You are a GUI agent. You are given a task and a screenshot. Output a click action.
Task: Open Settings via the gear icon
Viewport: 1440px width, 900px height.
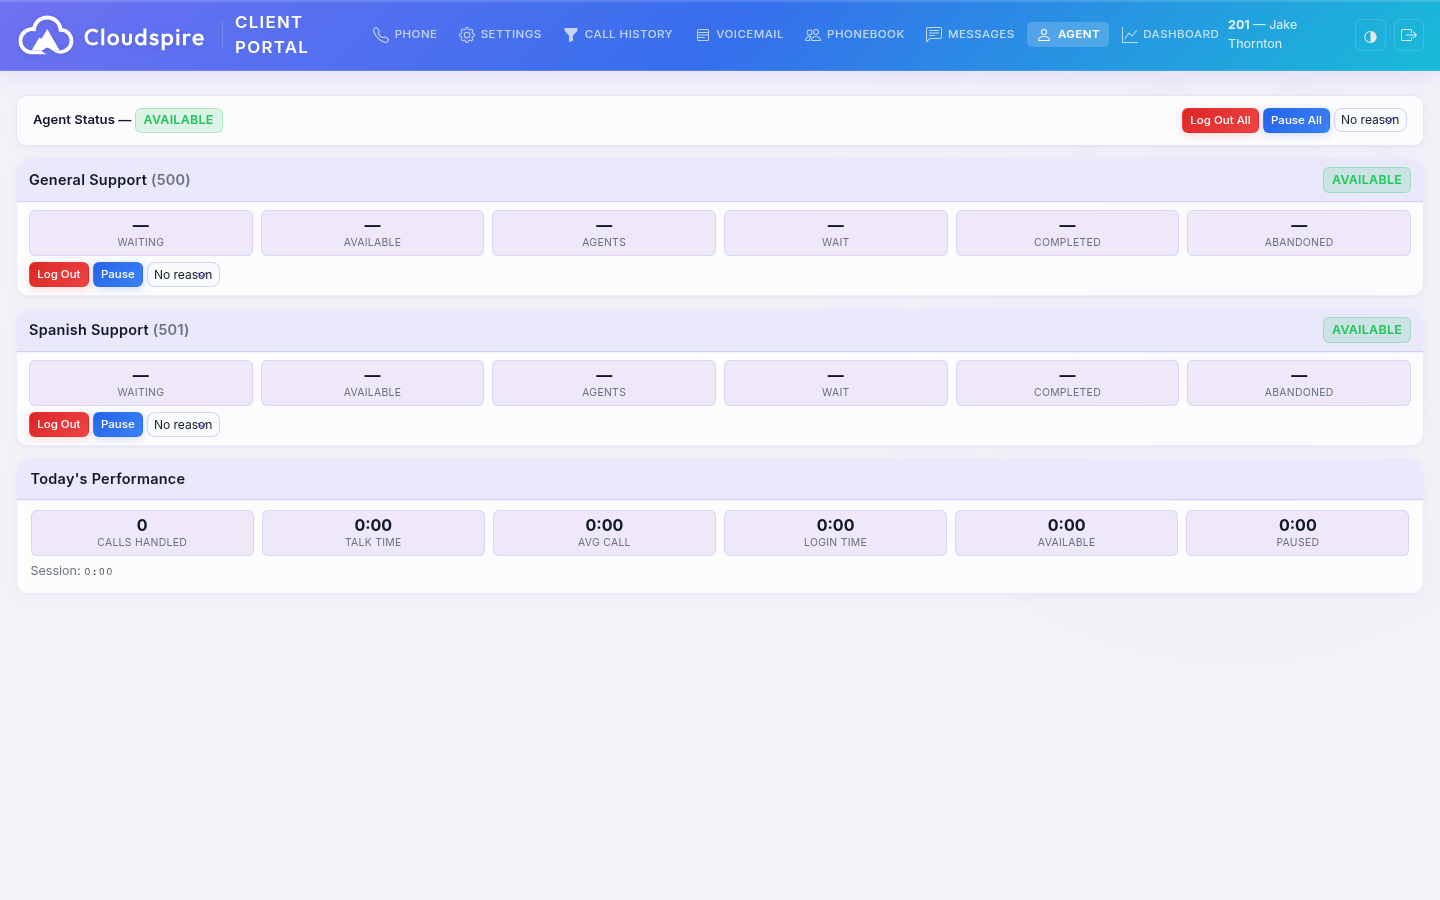click(x=467, y=34)
